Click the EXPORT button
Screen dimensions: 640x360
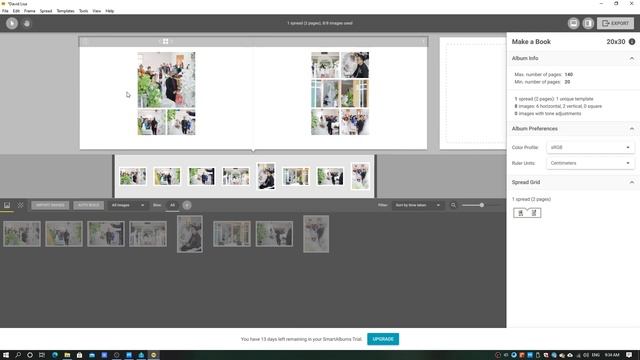click(x=616, y=23)
